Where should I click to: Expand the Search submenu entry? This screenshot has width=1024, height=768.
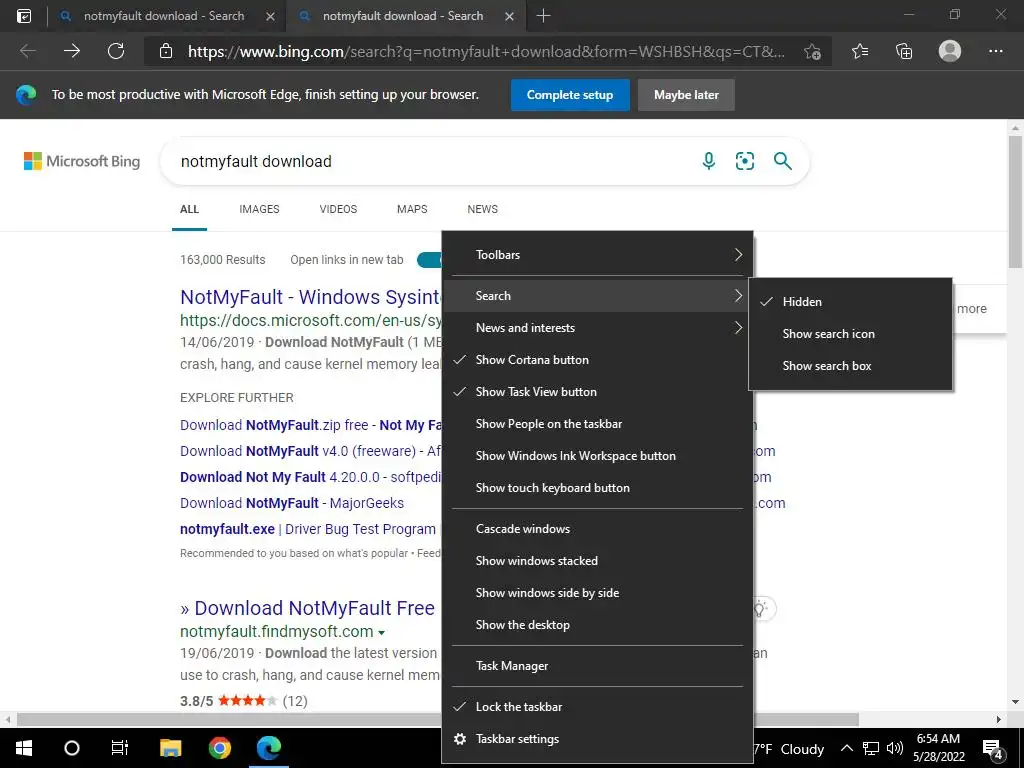pos(598,296)
